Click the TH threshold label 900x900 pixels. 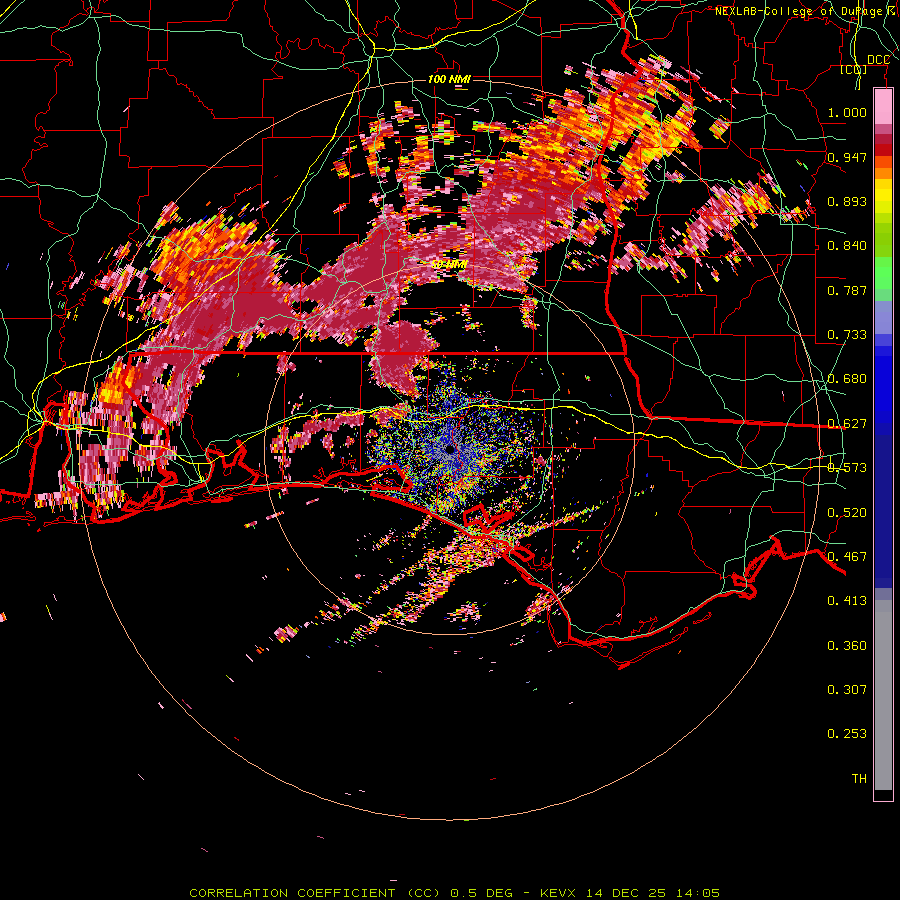click(859, 779)
